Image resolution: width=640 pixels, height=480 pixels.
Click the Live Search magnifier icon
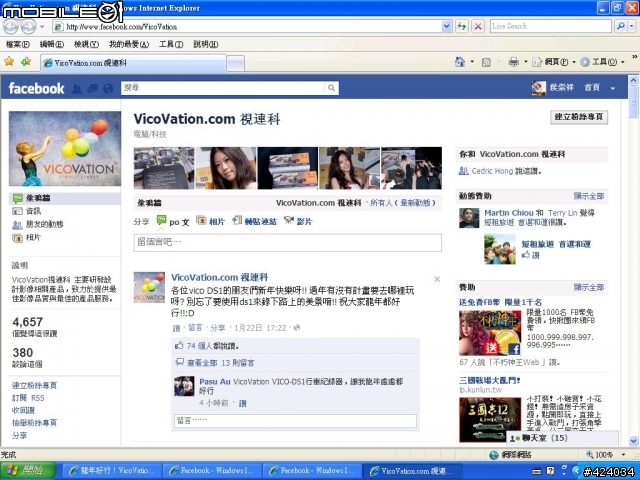point(620,27)
